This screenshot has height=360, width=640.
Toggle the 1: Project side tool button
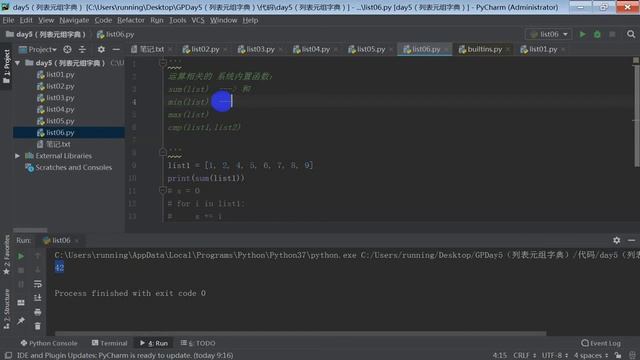pyautogui.click(x=6, y=67)
